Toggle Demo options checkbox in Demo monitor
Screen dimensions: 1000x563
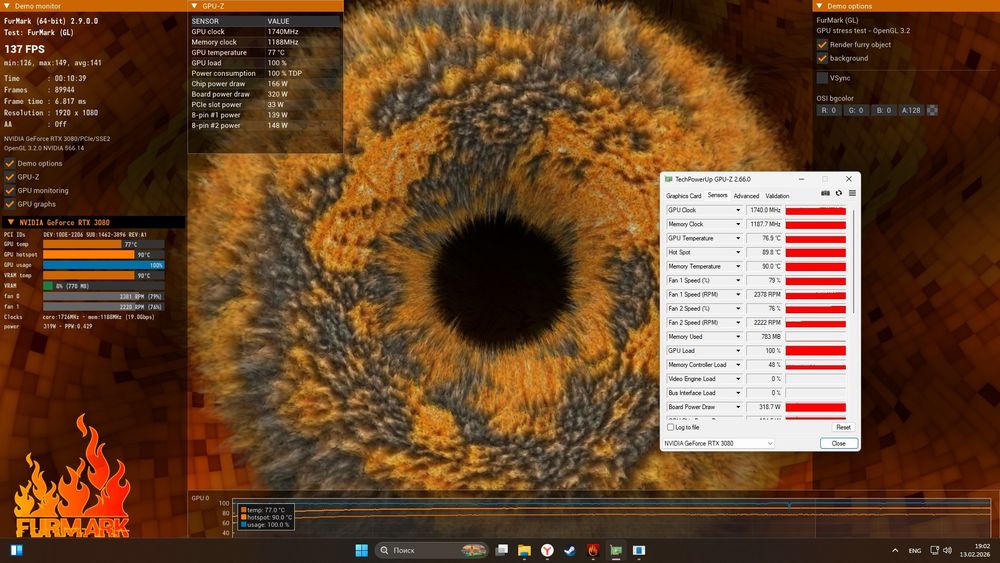pyautogui.click(x=10, y=163)
